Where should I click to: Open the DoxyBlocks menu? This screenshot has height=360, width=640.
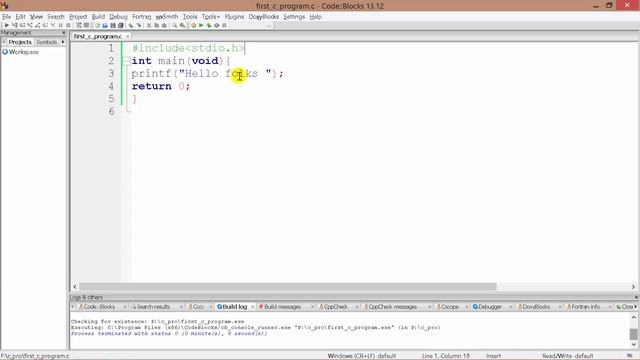point(264,17)
